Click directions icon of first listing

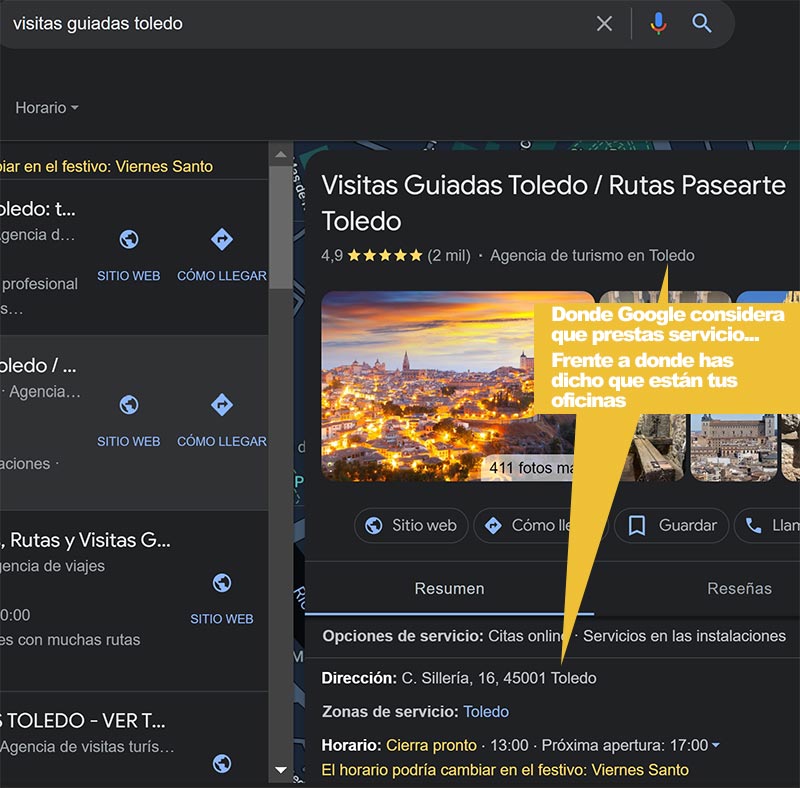pos(221,240)
